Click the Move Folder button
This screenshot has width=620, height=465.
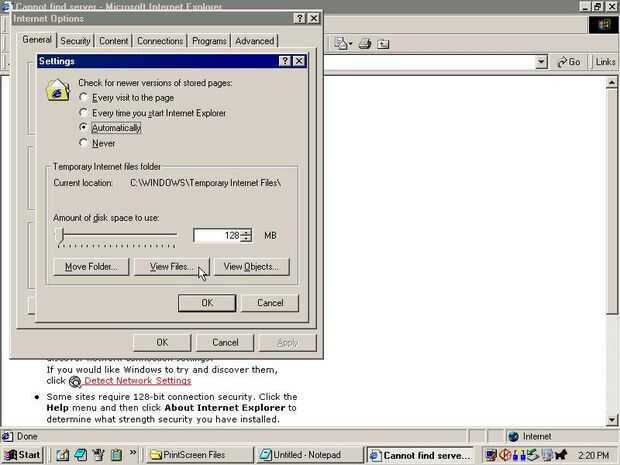coord(91,267)
